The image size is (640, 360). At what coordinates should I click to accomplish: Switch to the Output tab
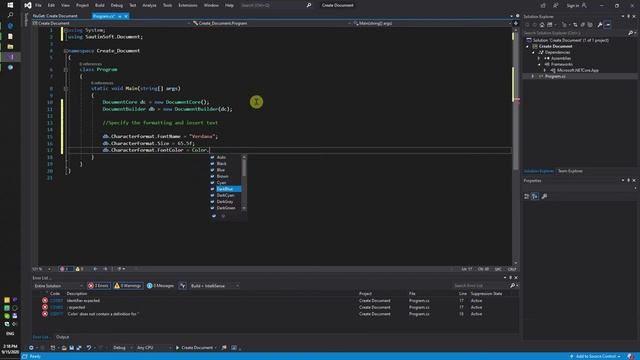[x=62, y=337]
